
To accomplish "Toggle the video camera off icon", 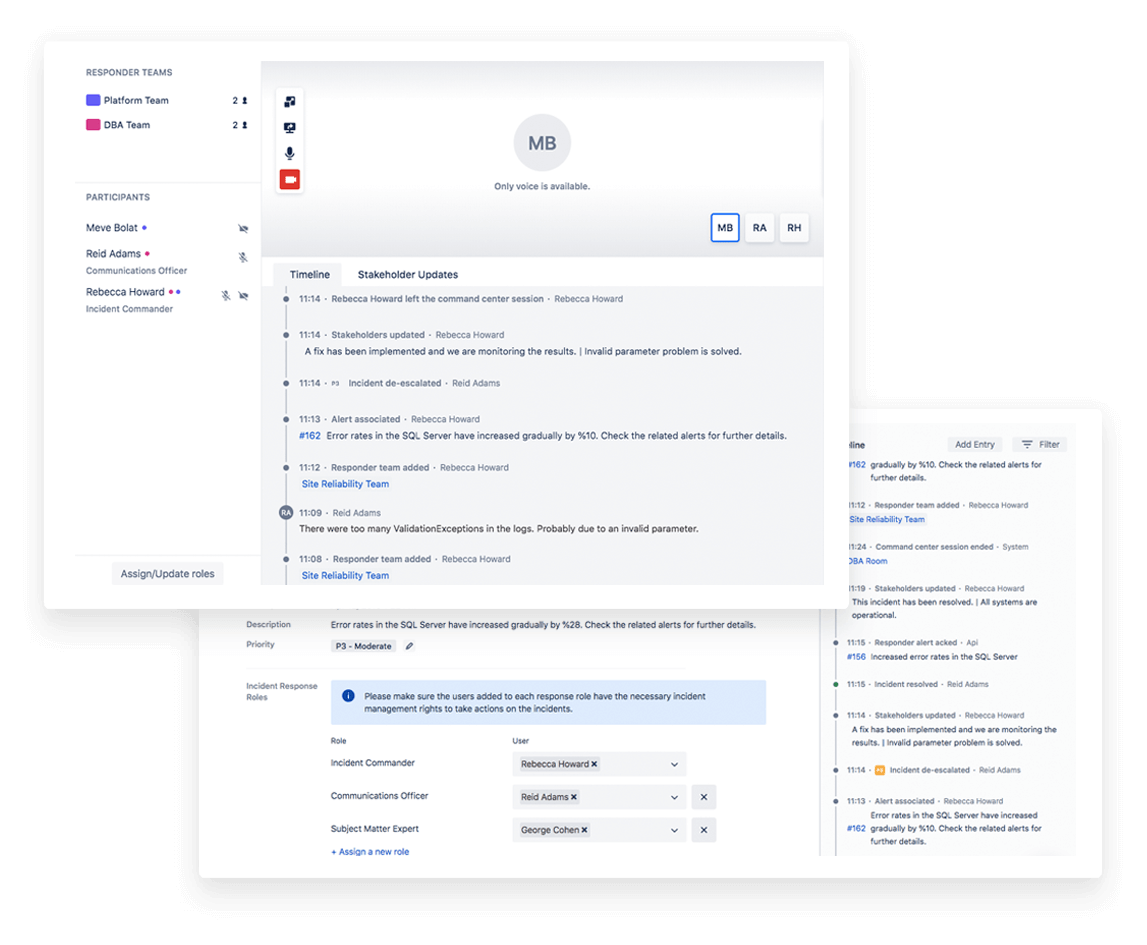I will pos(289,179).
